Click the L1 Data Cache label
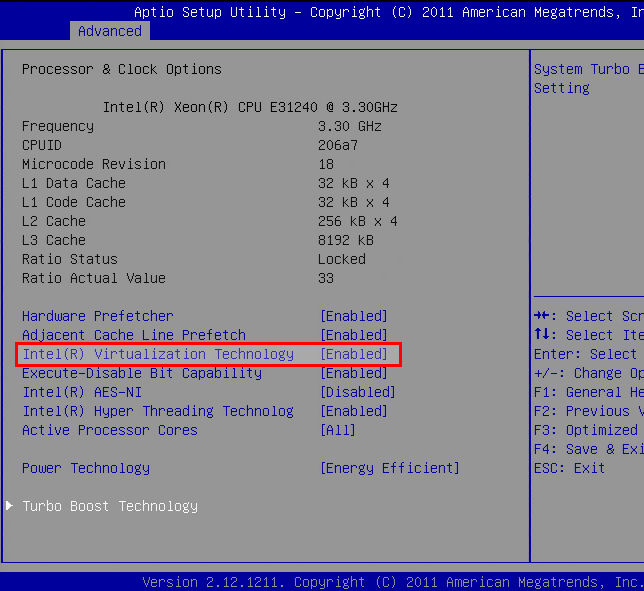 pyautogui.click(x=74, y=183)
